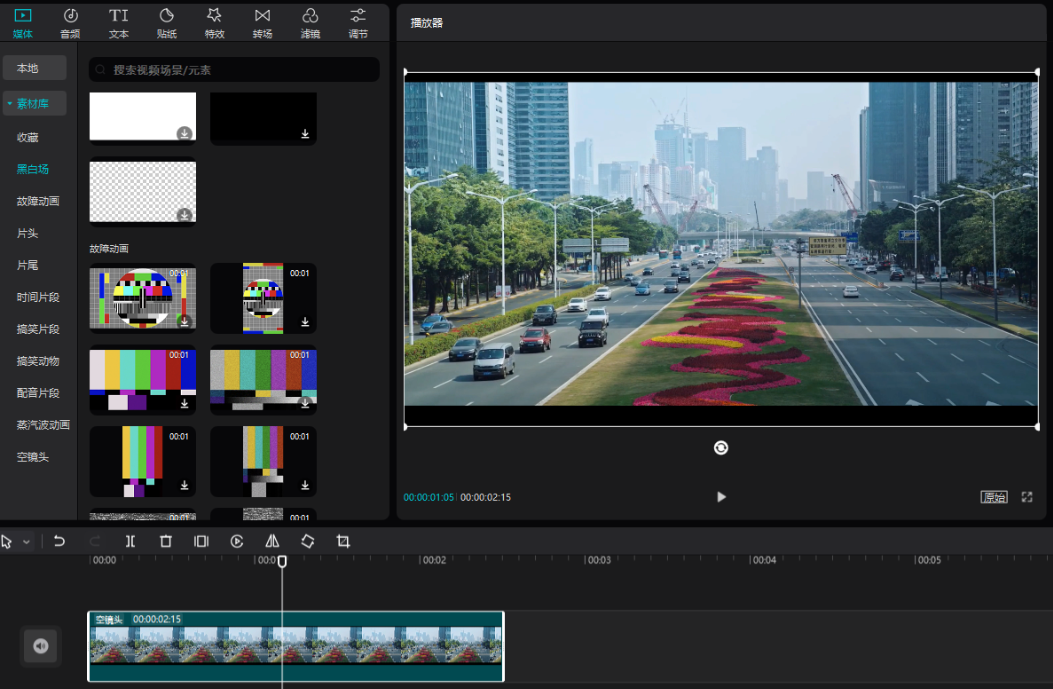Click the freeze frame icon in timeline toolbar
The width and height of the screenshot is (1053, 689).
click(201, 541)
